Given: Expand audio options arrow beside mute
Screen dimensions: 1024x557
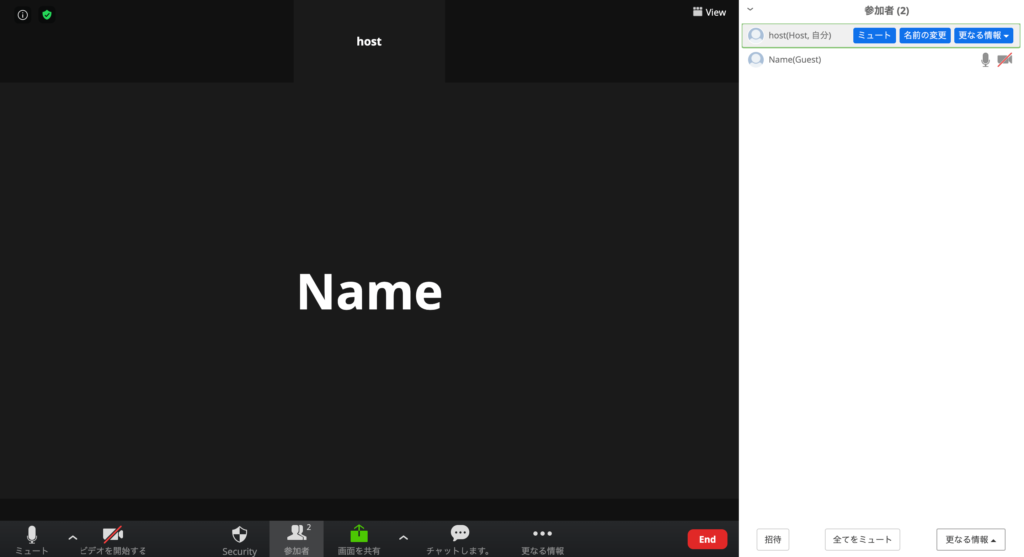Looking at the screenshot, I should (x=72, y=537).
